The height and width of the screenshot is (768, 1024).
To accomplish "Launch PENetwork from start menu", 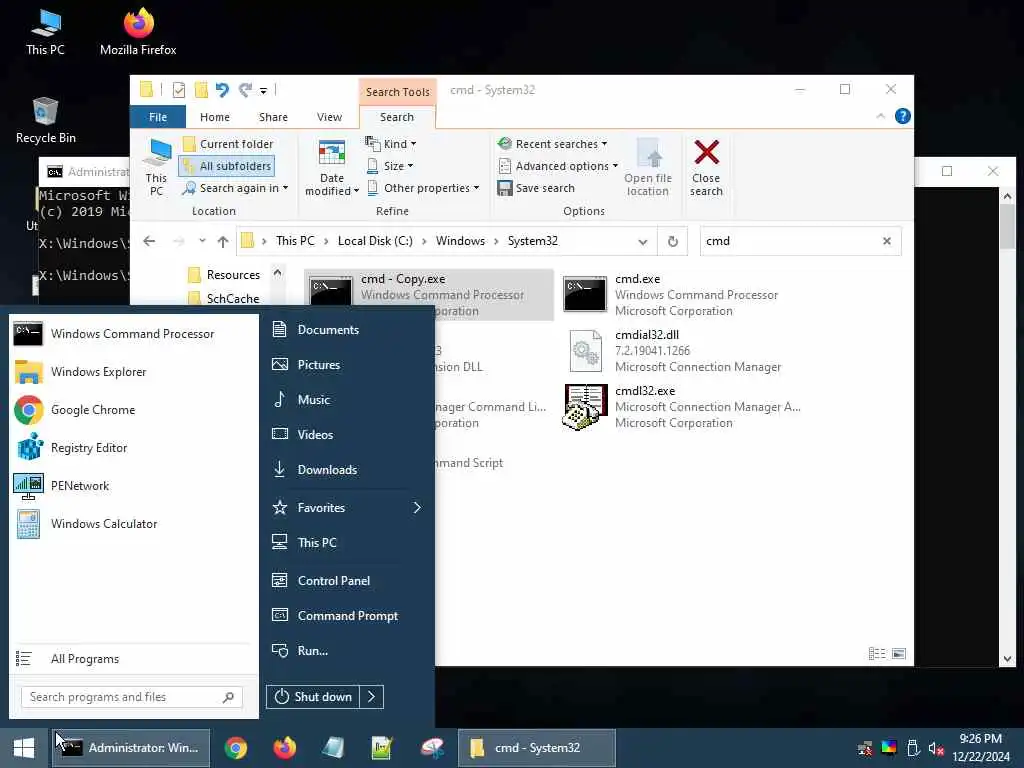I will click(133, 486).
